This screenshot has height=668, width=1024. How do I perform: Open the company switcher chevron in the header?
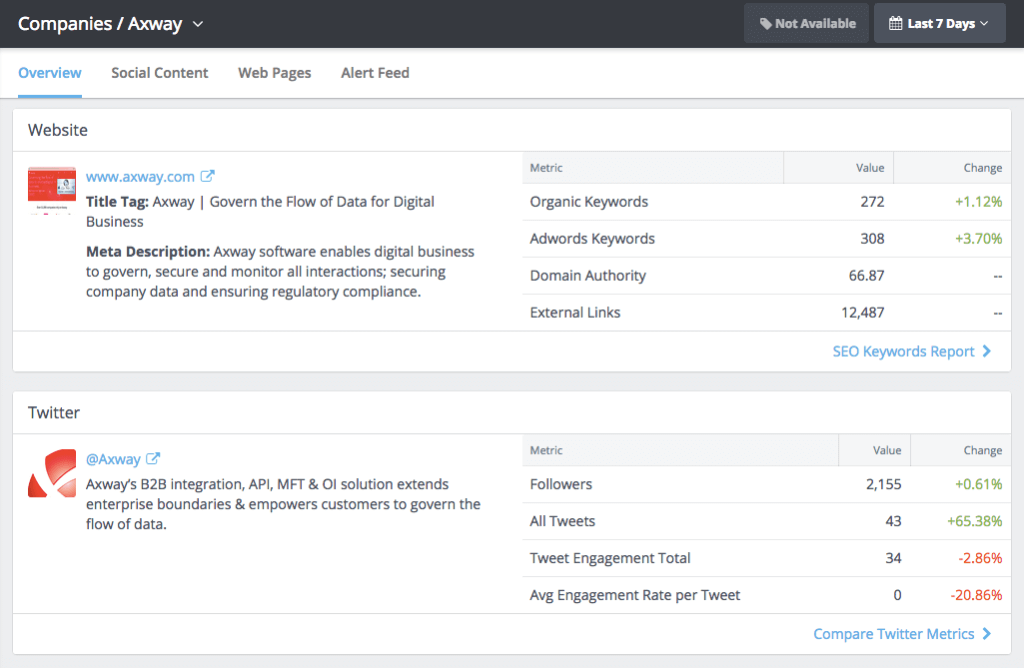pos(196,22)
